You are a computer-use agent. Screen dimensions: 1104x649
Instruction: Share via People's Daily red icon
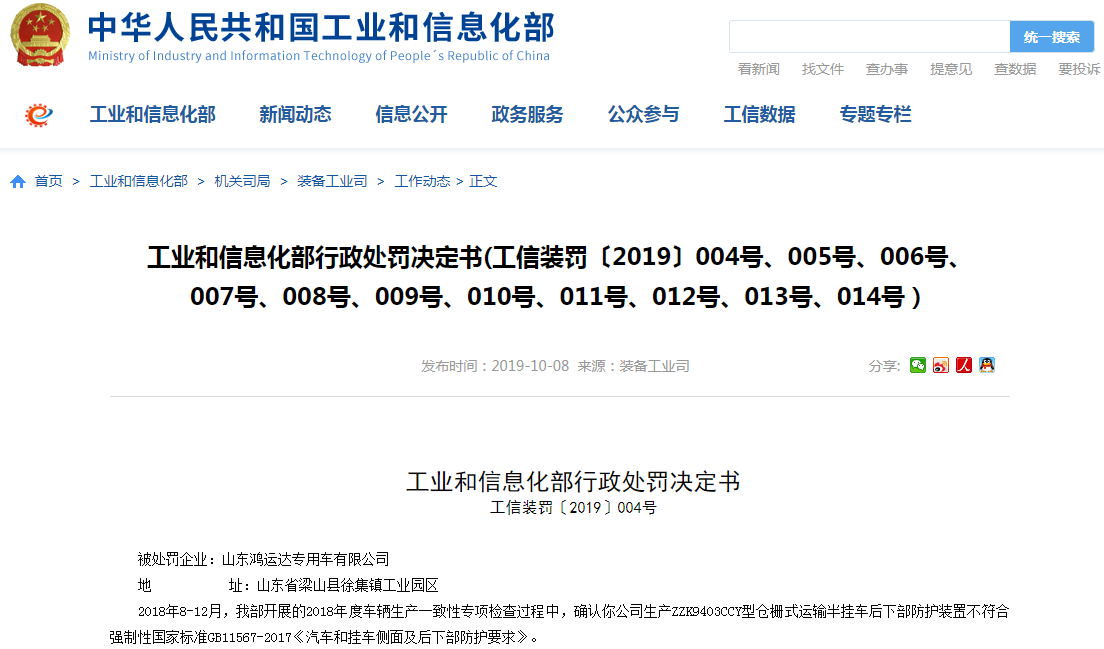pyautogui.click(x=964, y=365)
